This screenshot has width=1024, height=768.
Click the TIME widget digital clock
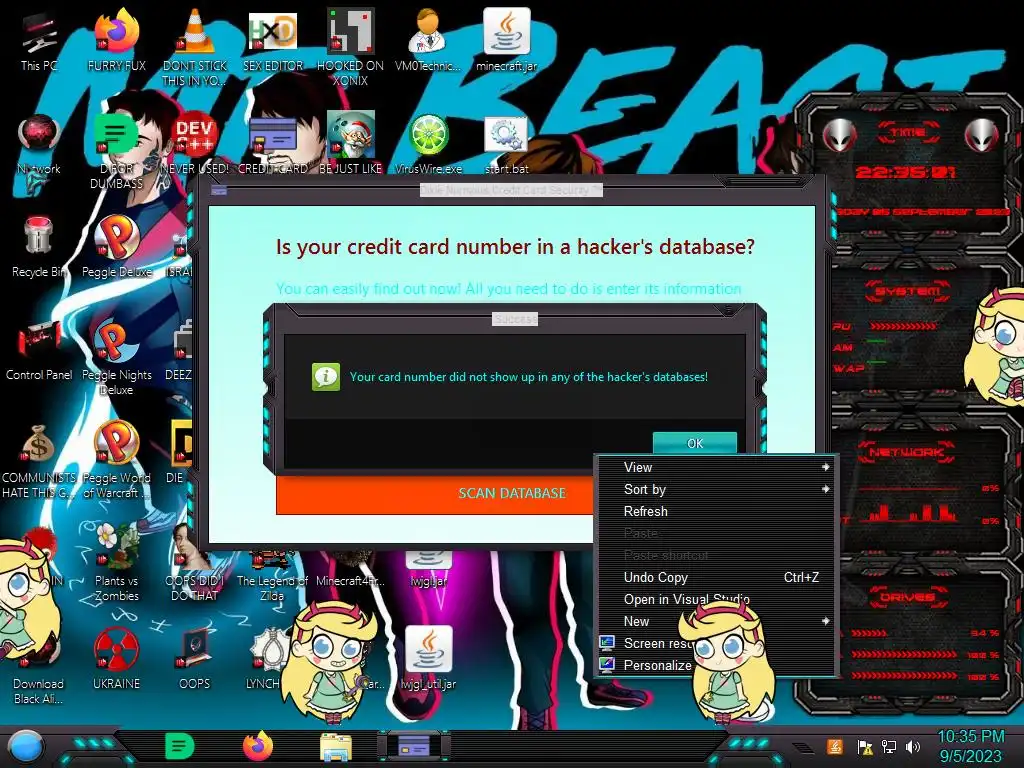click(905, 172)
